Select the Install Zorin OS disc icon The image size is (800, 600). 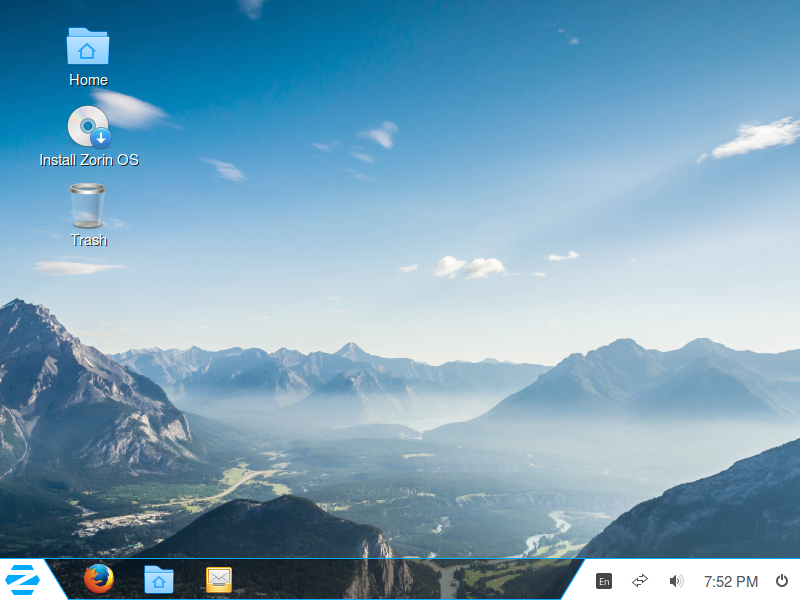click(x=88, y=127)
